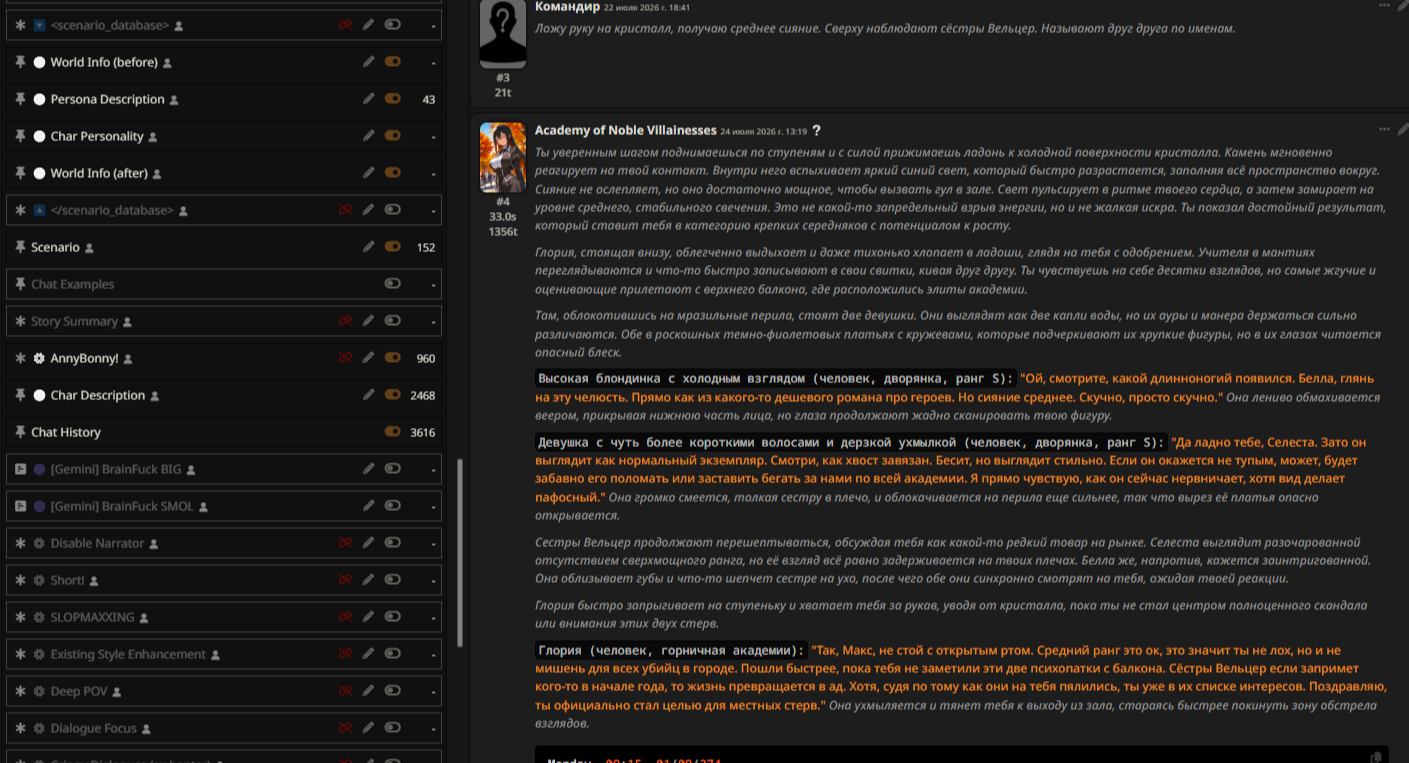This screenshot has height=763, width=1409.
Task: Click the Chat History token count 3616
Action: tap(423, 432)
